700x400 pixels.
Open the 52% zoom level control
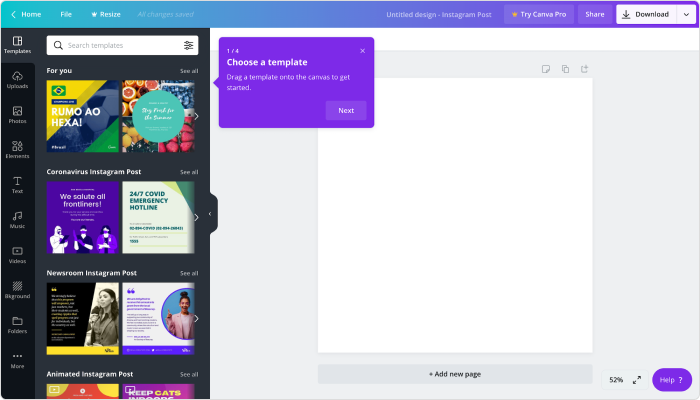click(616, 380)
